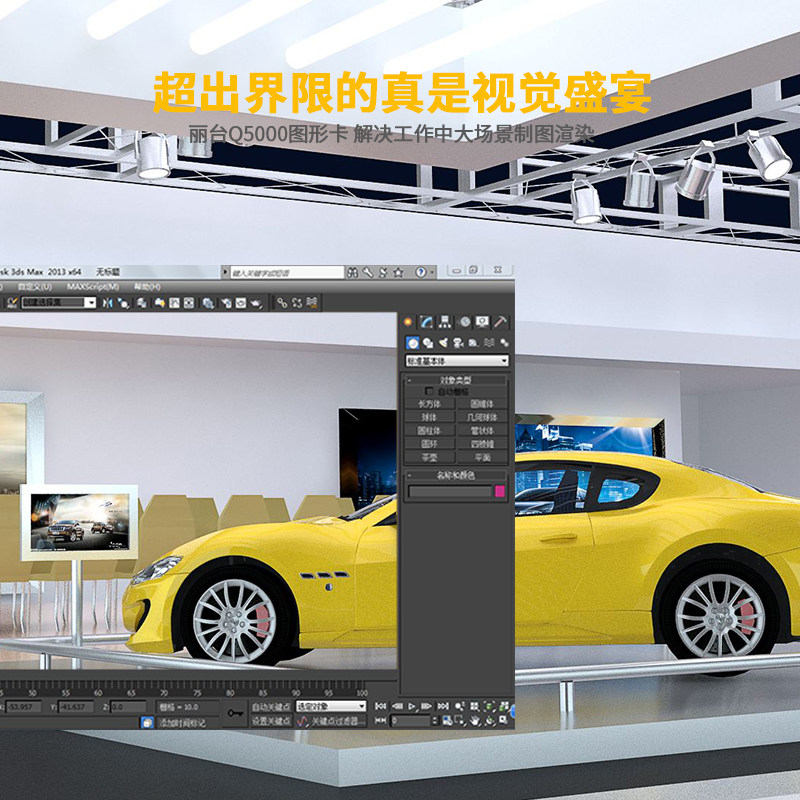The image size is (800, 800).
Task: Click the keyword search field in the title bar
Action: point(287,272)
